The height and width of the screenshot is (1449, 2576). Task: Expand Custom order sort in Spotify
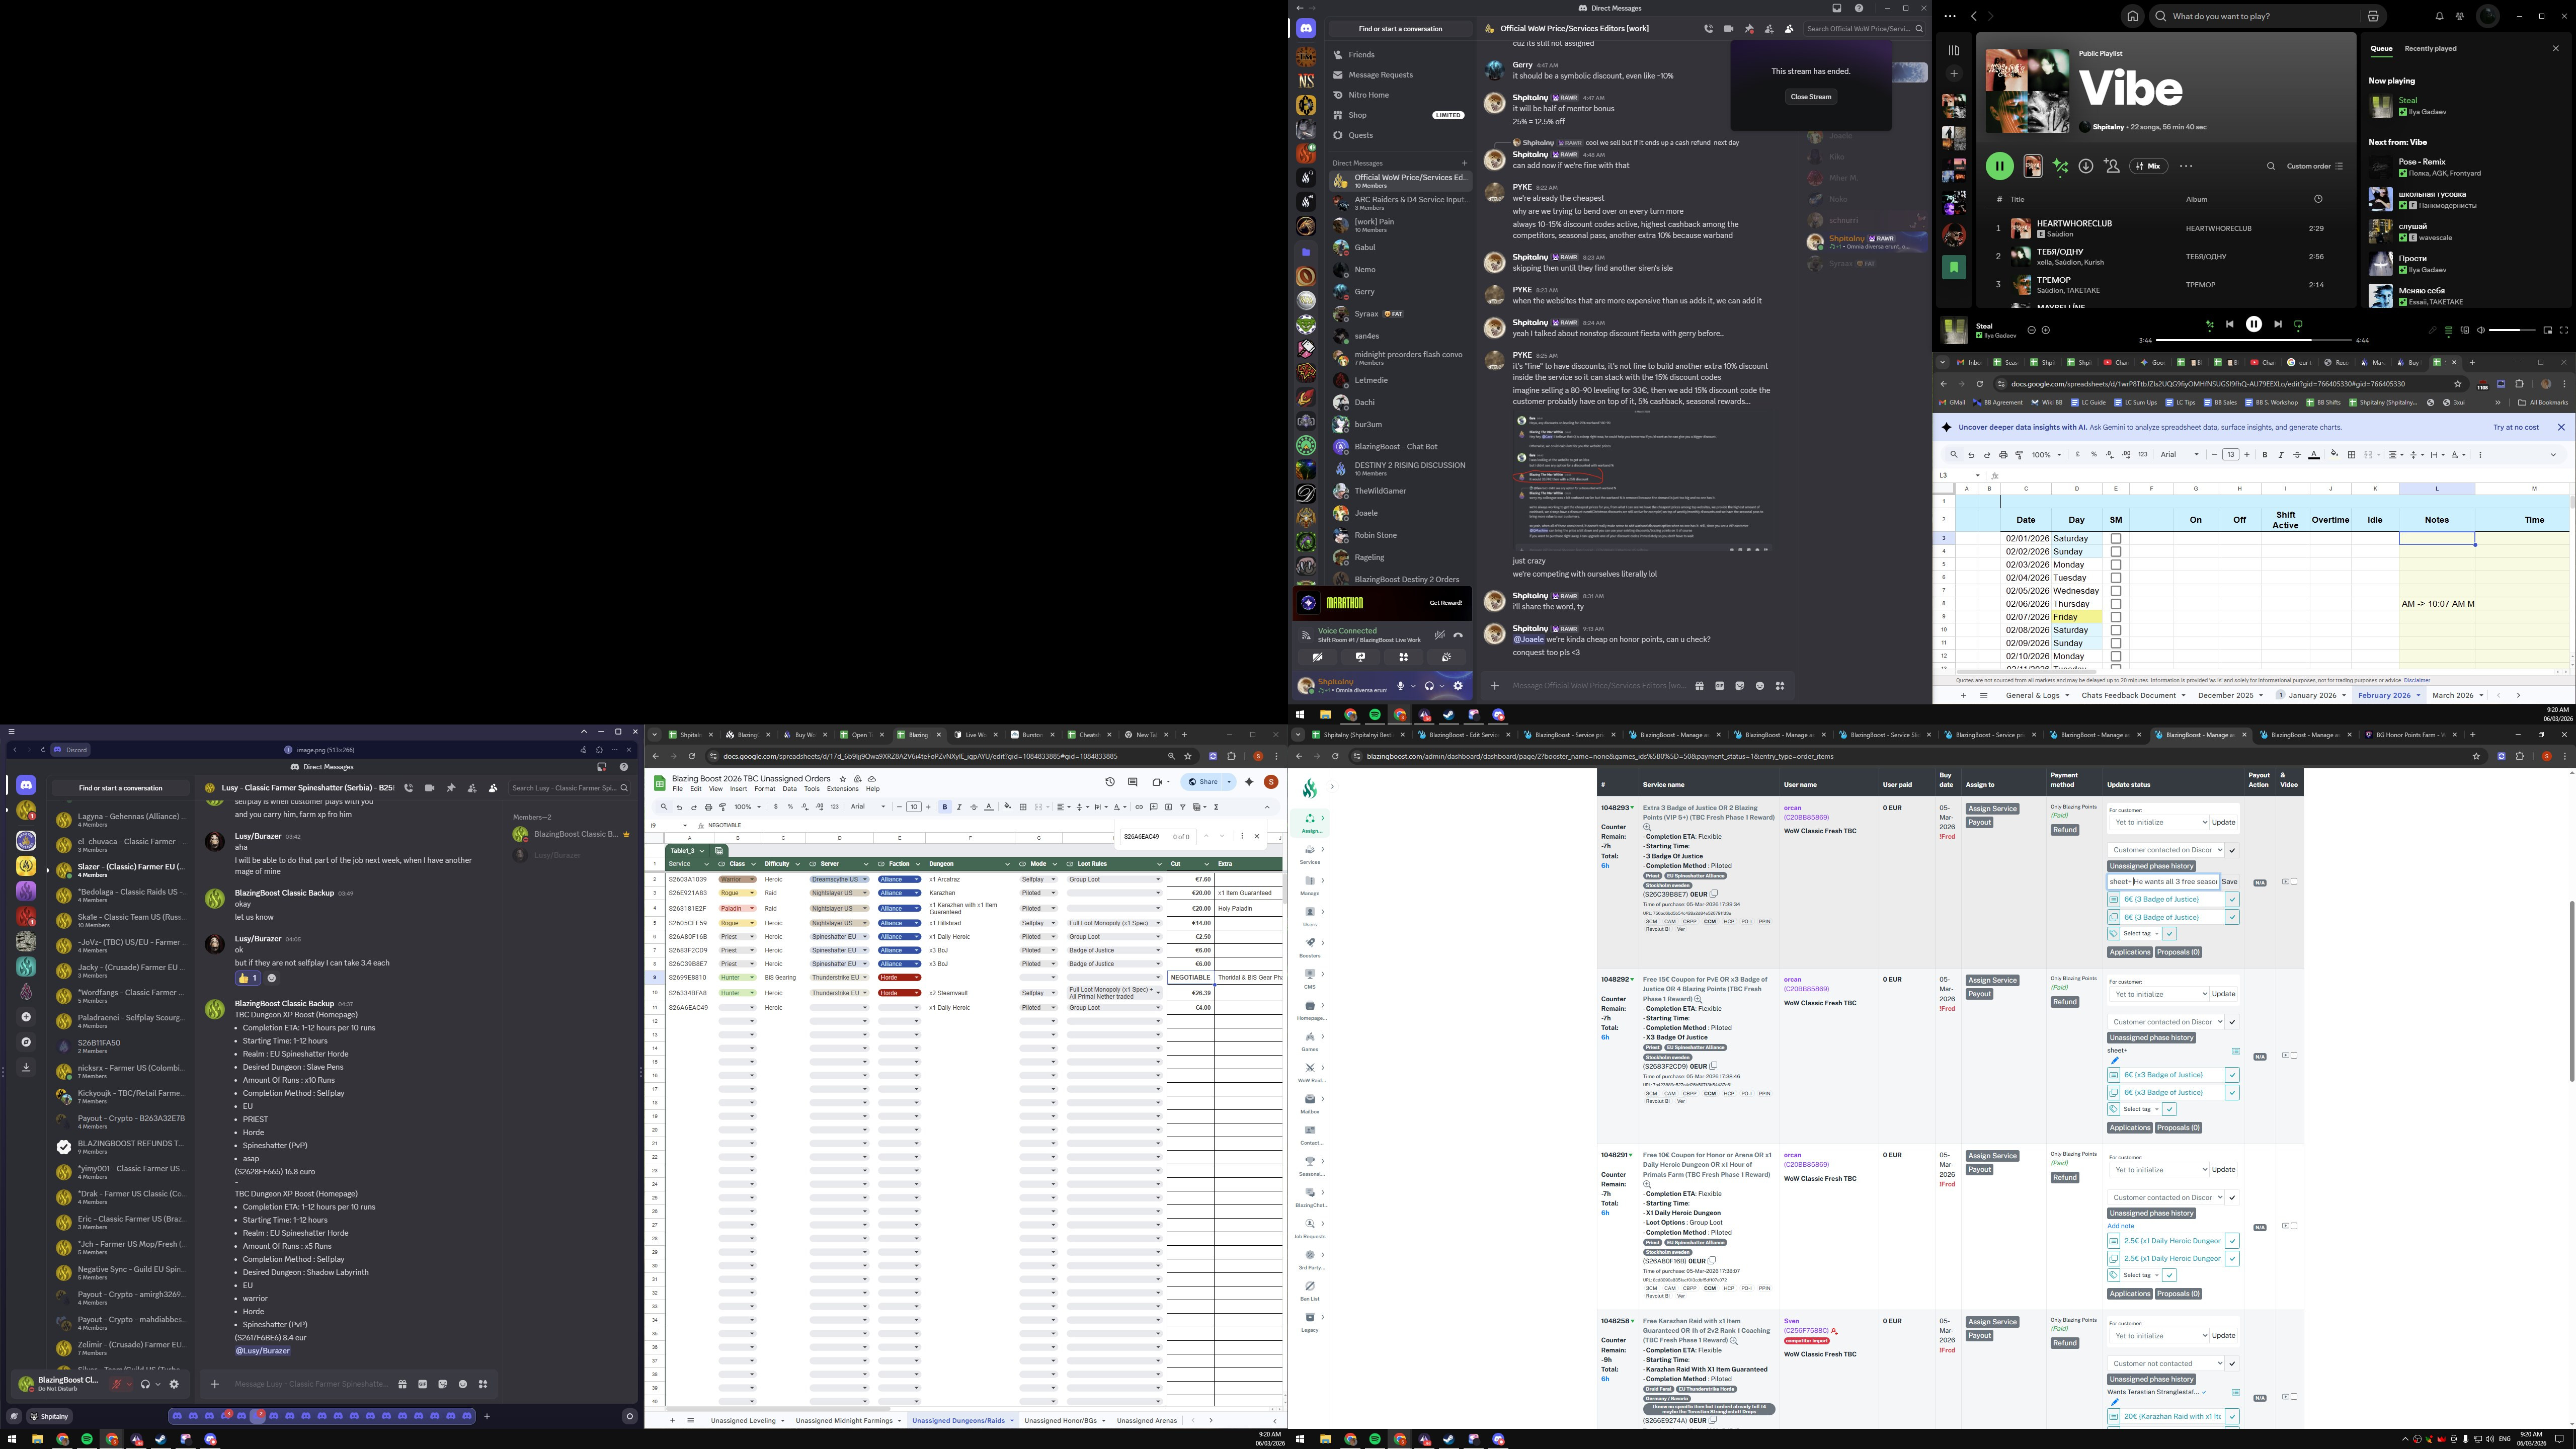(x=2314, y=166)
